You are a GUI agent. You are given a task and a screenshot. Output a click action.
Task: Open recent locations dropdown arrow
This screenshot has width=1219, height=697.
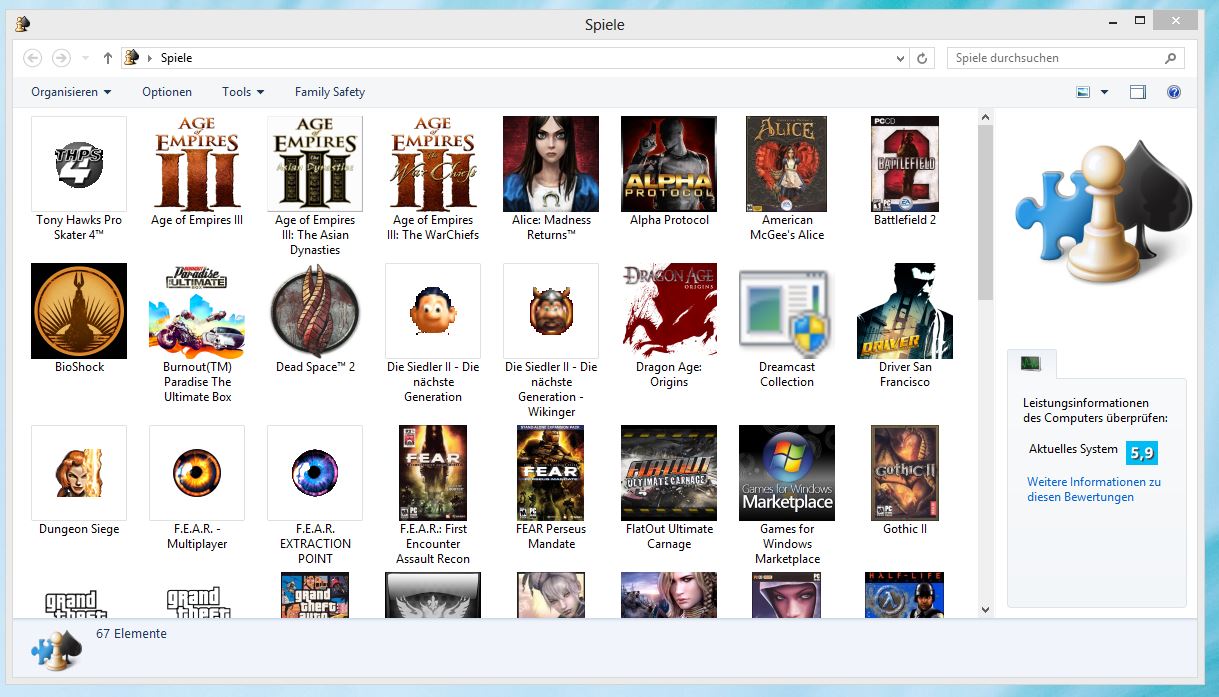(86, 58)
